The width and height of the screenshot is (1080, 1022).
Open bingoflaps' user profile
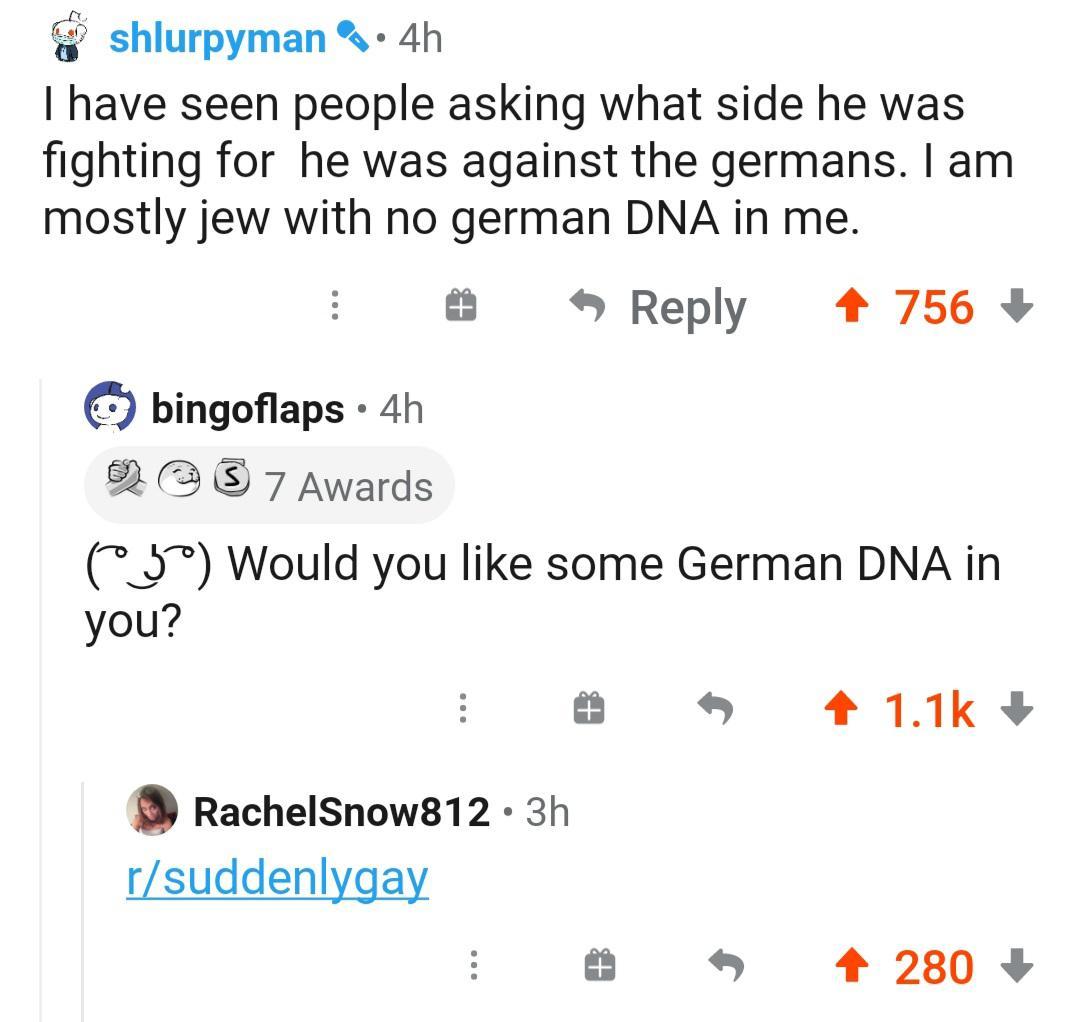coord(247,409)
